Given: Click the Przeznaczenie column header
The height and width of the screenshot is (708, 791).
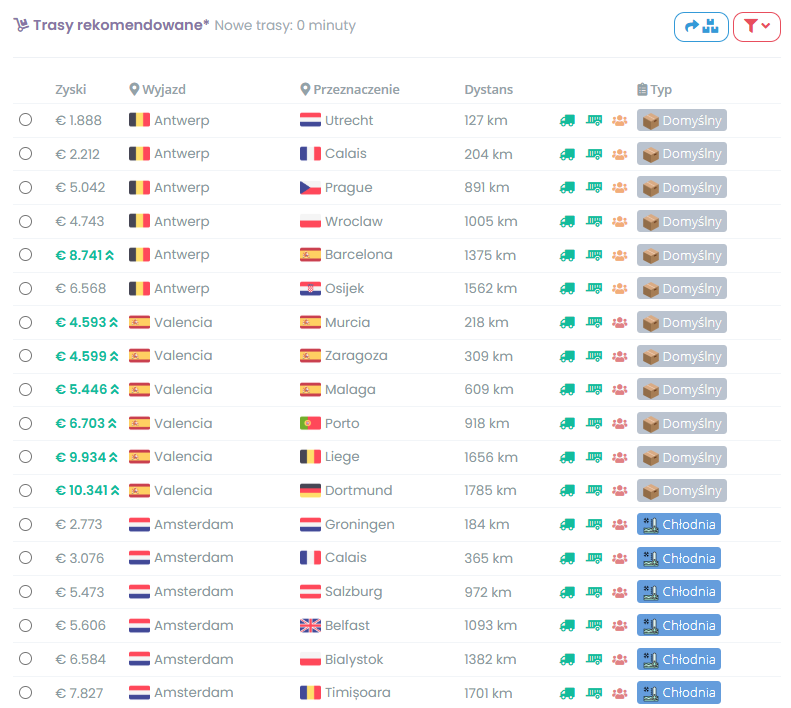Looking at the screenshot, I should (x=350, y=89).
